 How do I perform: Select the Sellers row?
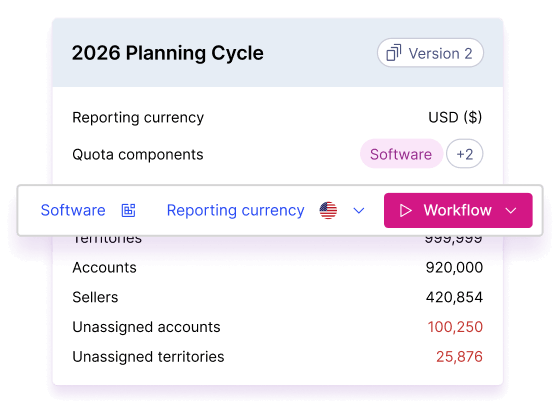pyautogui.click(x=278, y=297)
